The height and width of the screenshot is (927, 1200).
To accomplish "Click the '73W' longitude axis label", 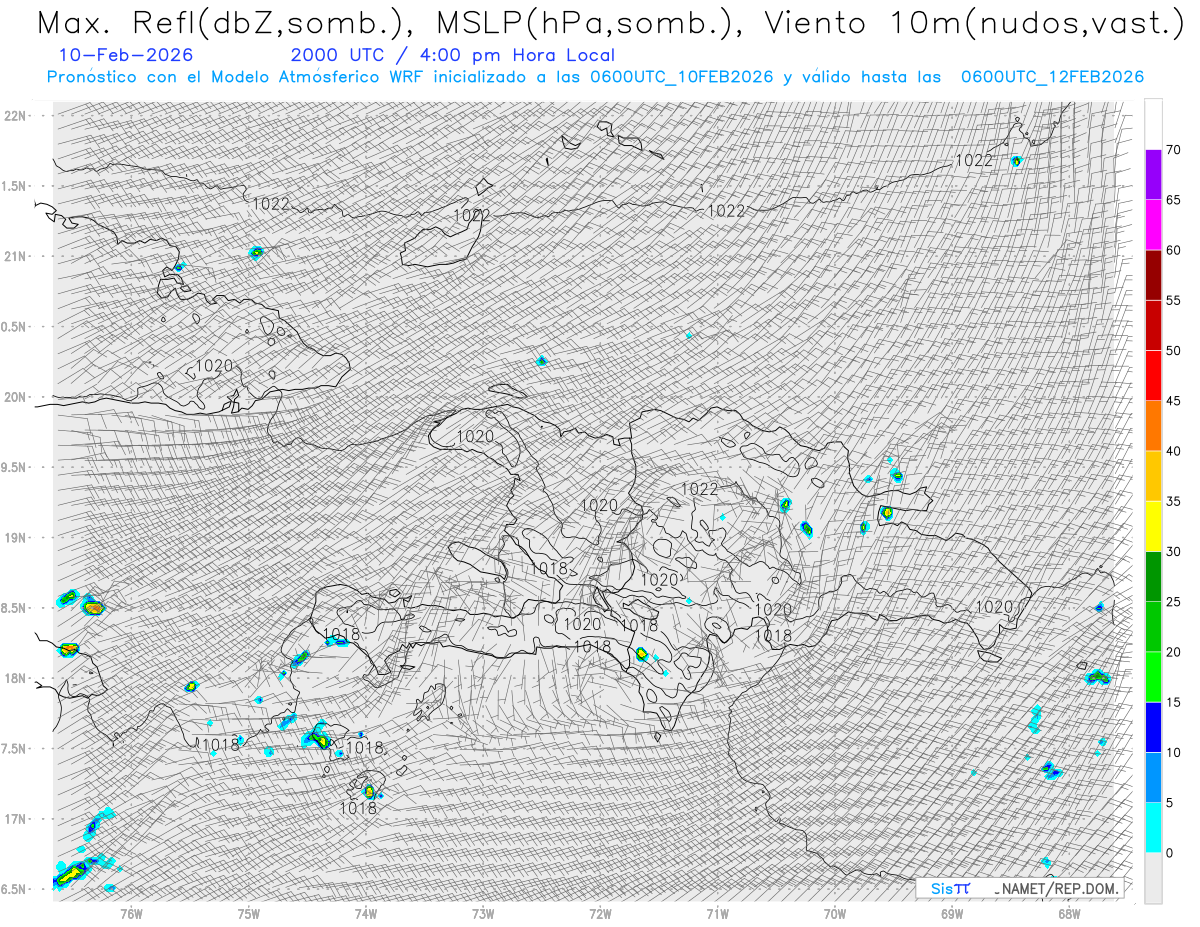I will click(483, 912).
